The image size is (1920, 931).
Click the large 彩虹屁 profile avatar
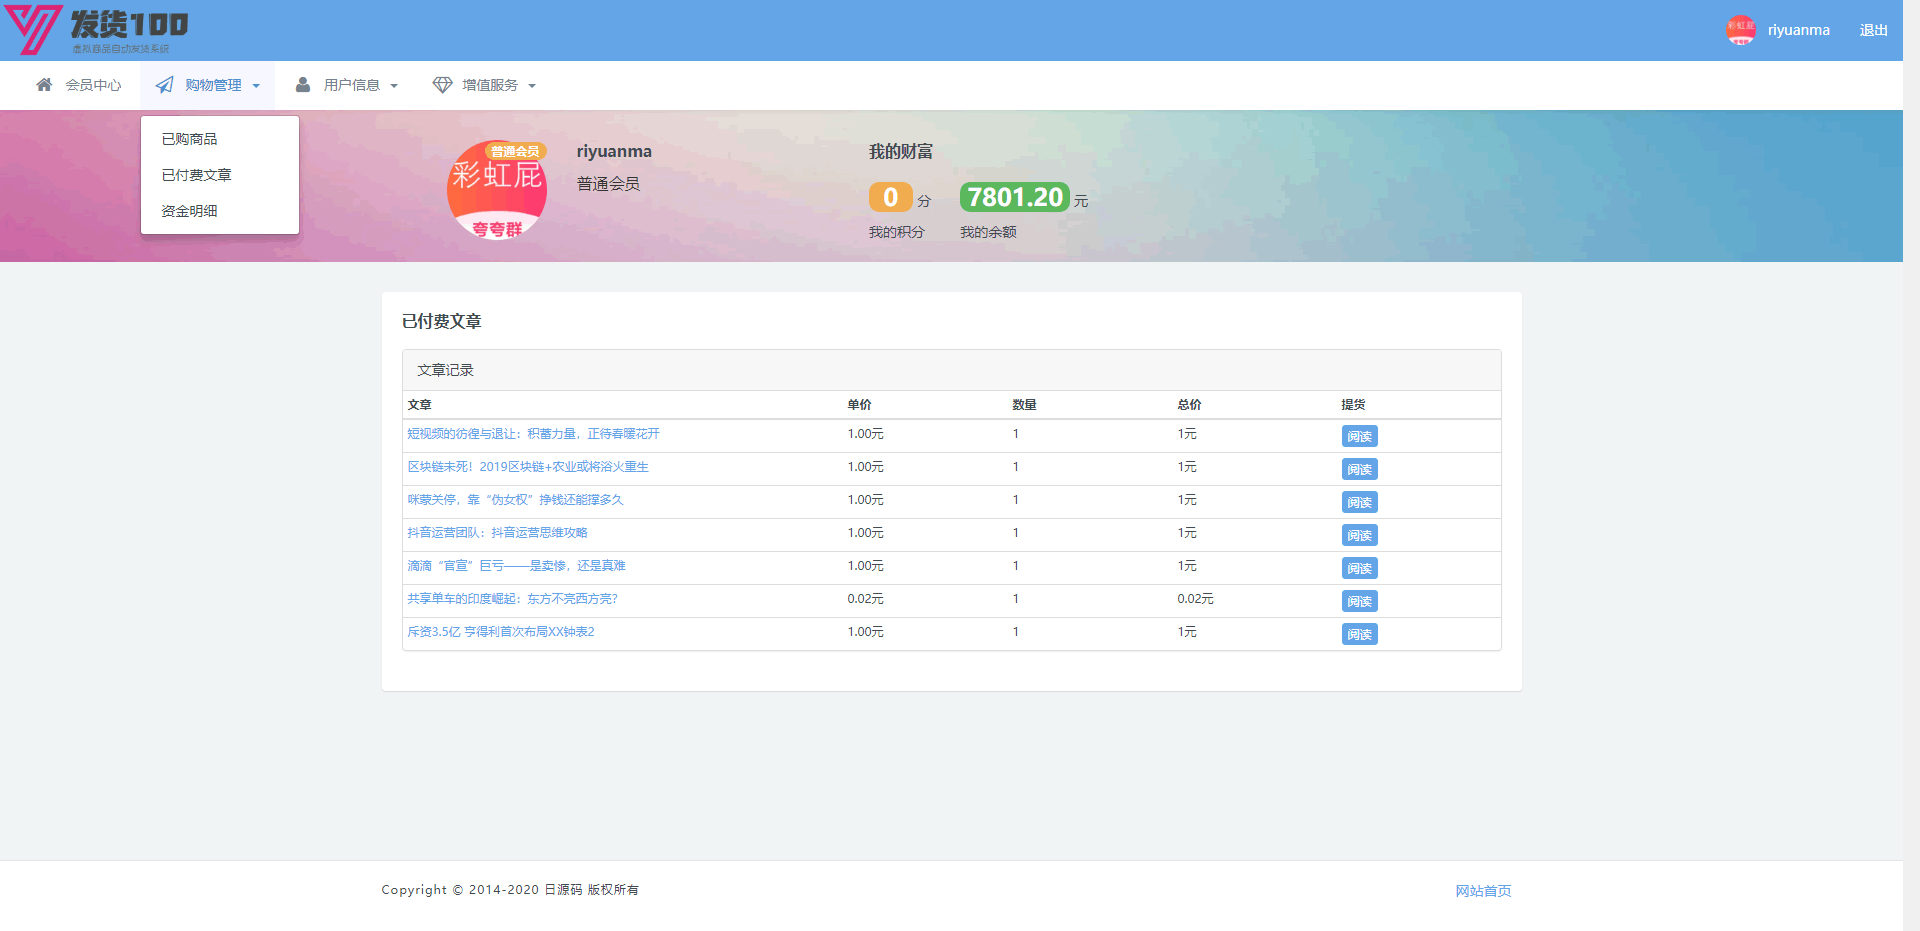pos(497,190)
